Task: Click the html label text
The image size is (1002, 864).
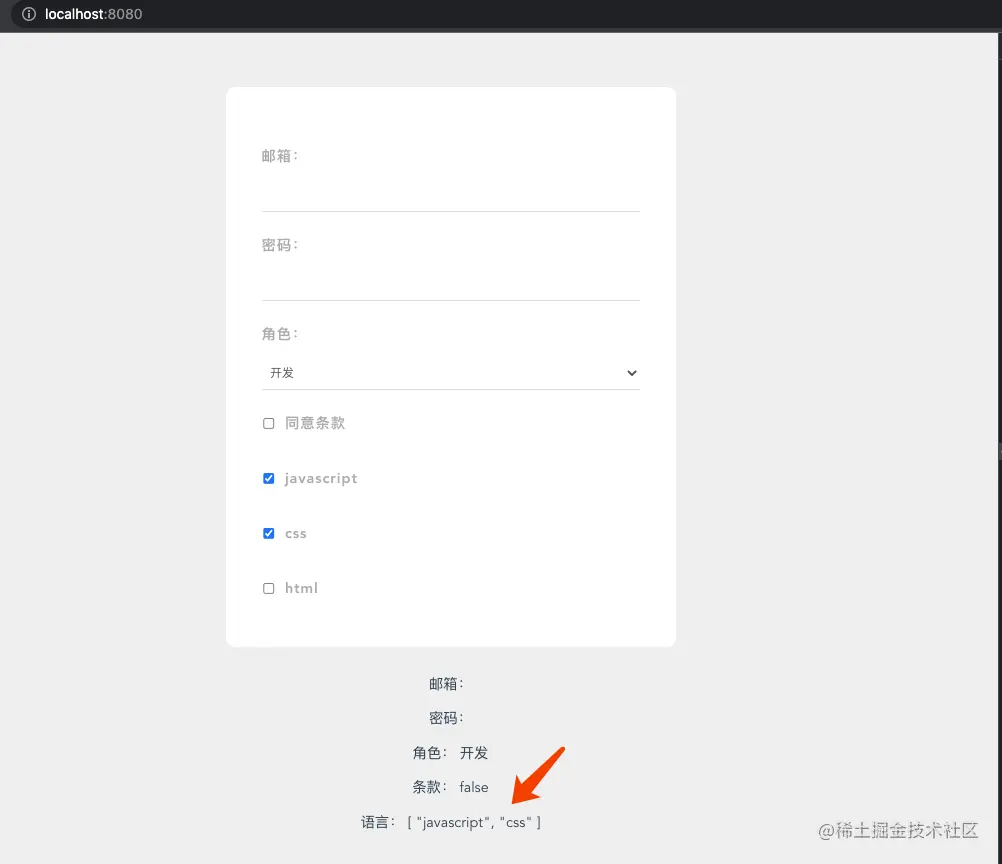Action: [x=301, y=588]
